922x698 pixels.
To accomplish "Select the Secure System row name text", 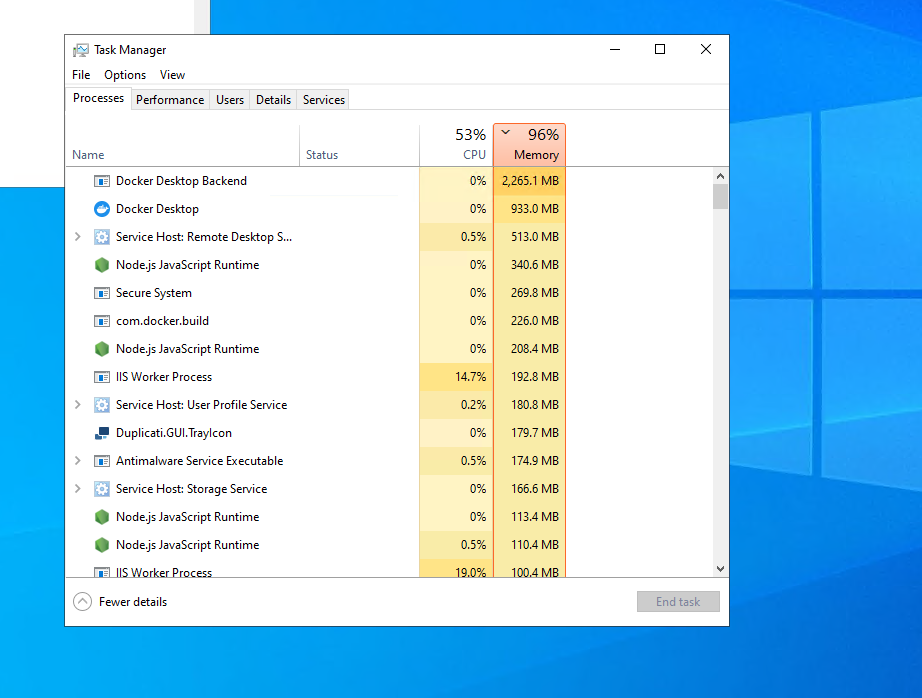I will 153,293.
